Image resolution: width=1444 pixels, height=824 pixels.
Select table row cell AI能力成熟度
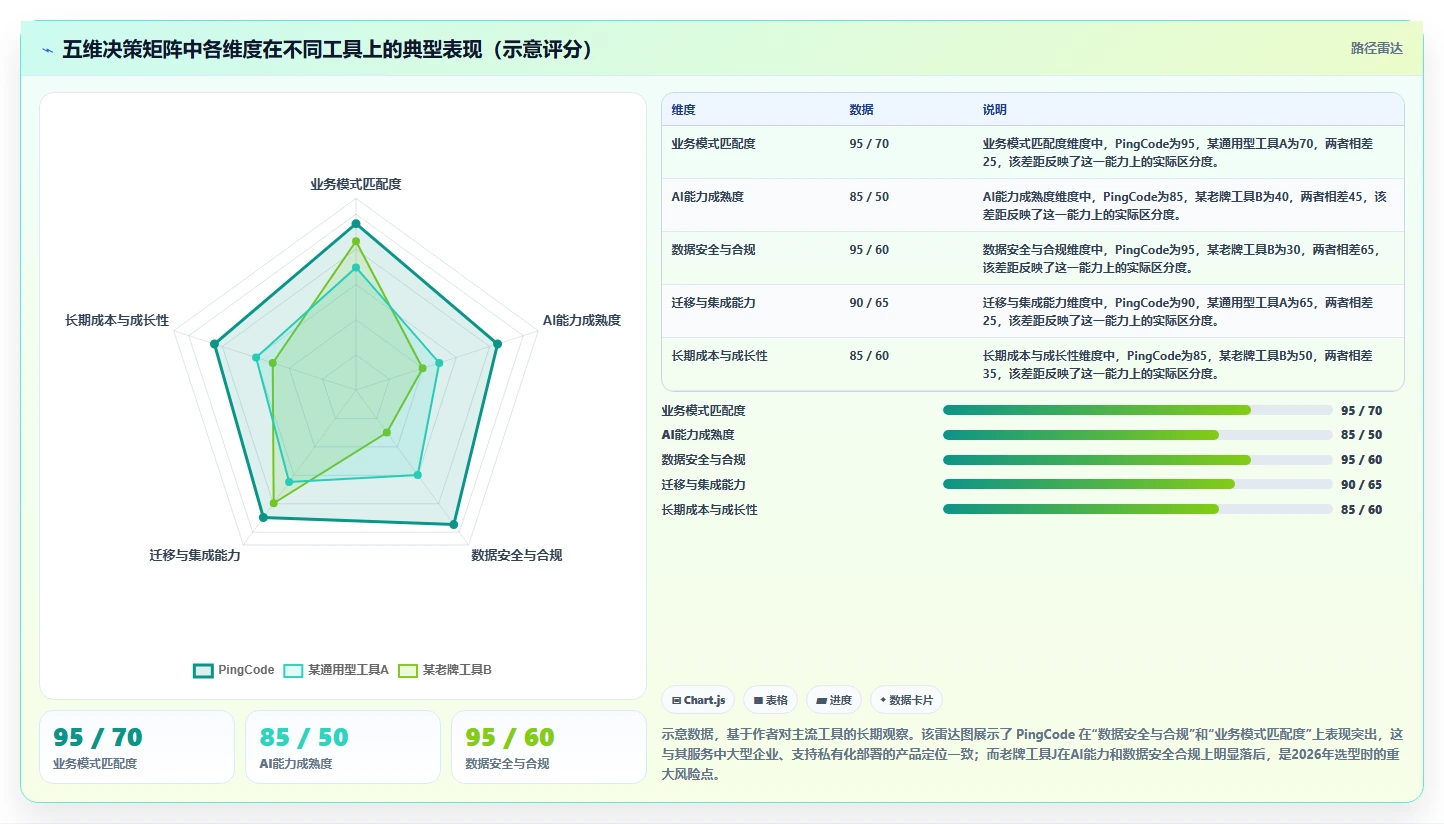click(707, 197)
